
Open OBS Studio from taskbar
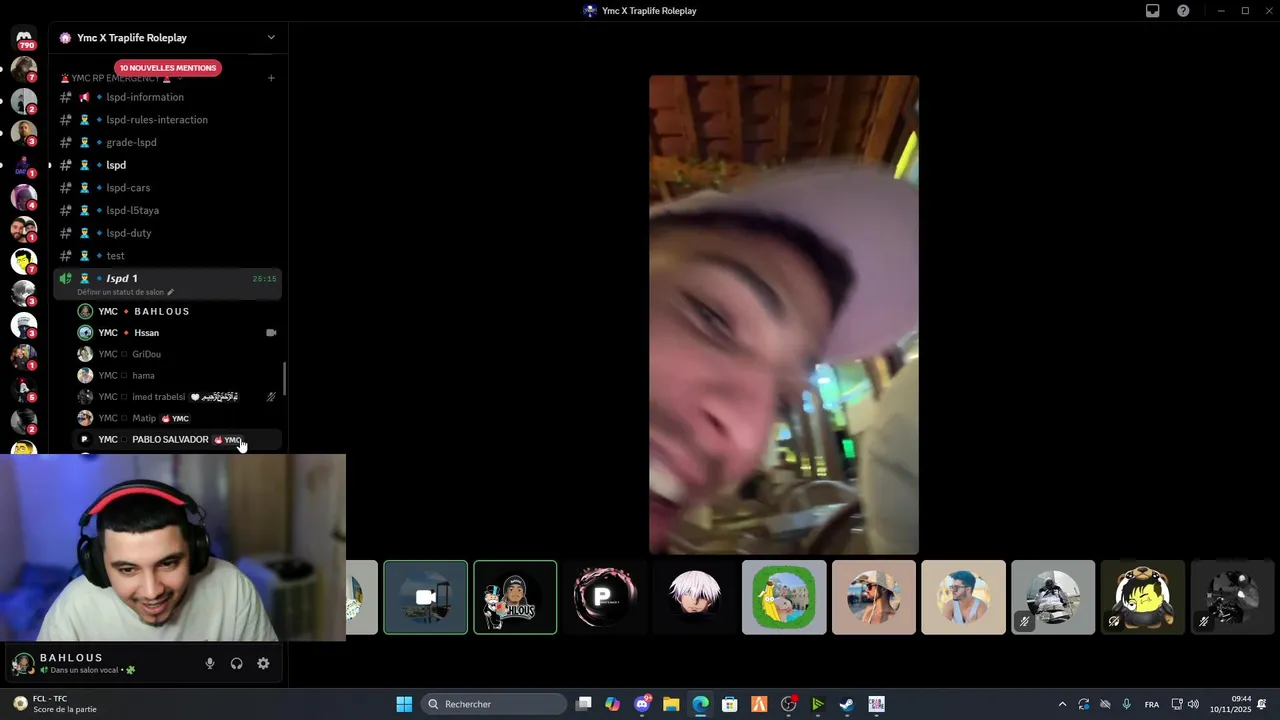click(789, 704)
